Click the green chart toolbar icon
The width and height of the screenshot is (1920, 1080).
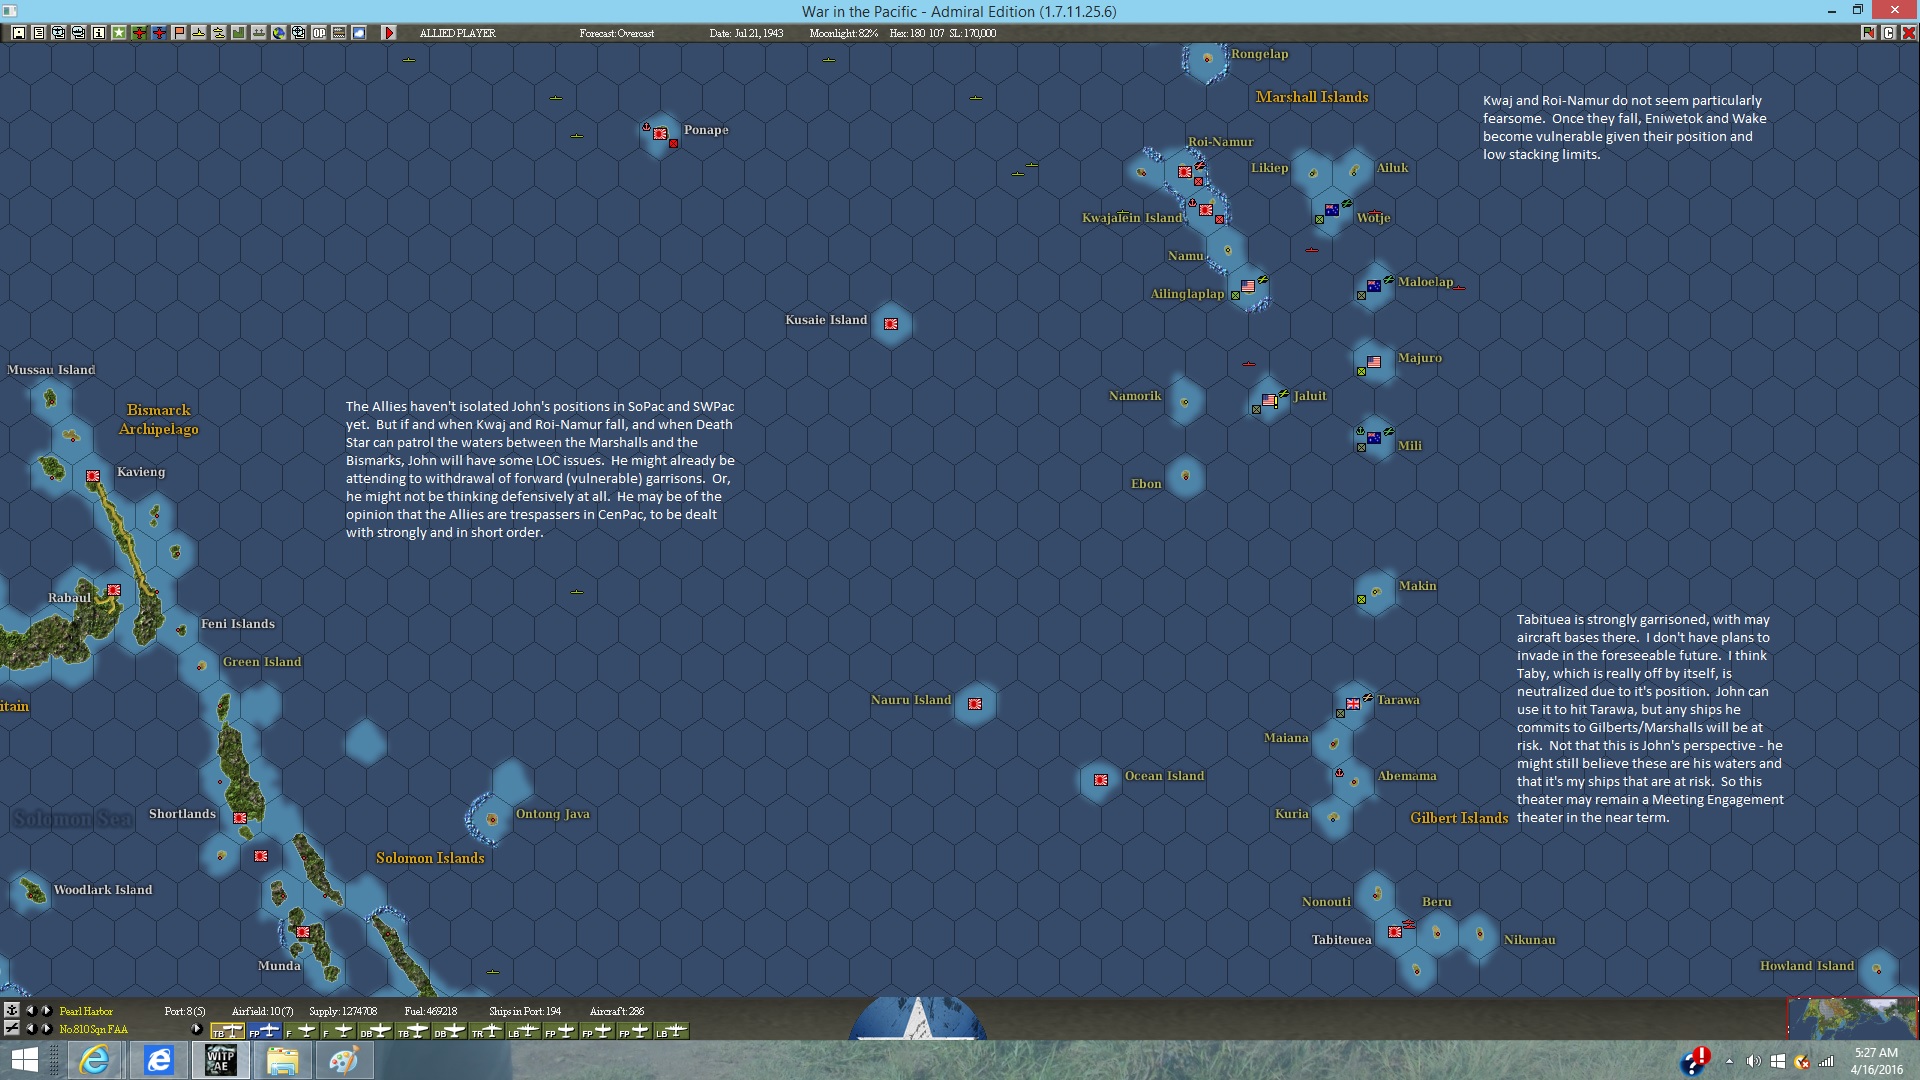239,33
